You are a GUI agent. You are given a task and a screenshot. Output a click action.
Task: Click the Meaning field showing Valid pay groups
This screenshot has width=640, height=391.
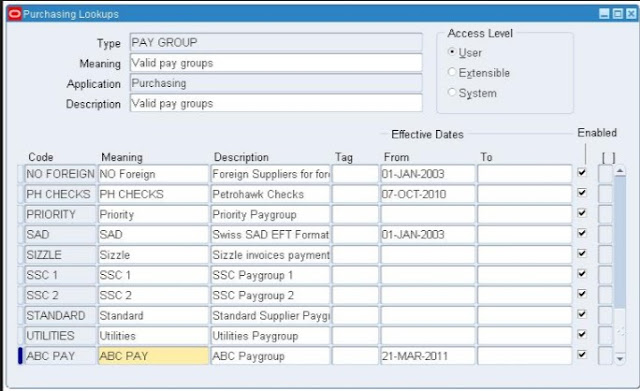[276, 63]
